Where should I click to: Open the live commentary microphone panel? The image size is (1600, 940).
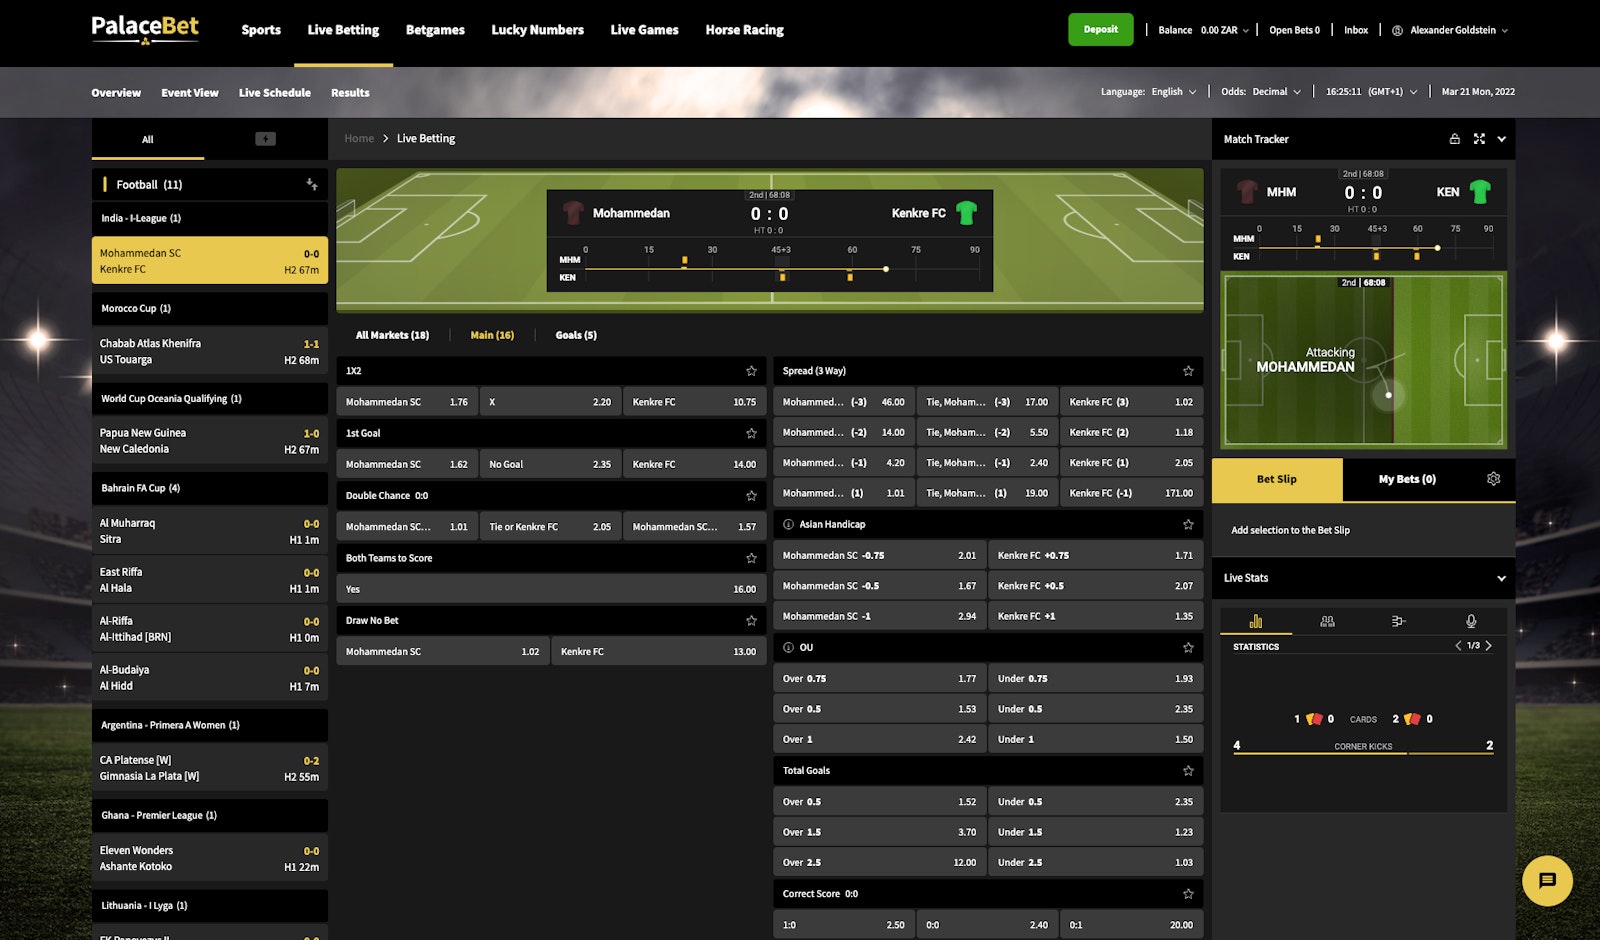click(1471, 622)
